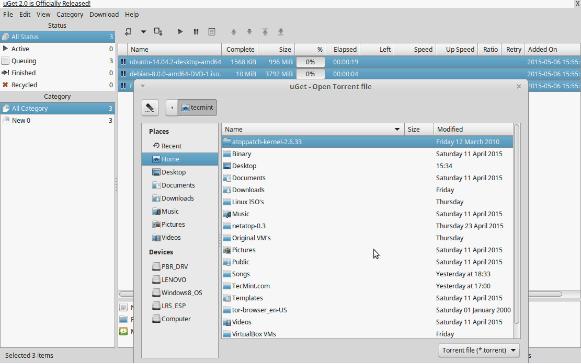Image resolution: width=581 pixels, height=364 pixels.
Task: Open the PBR_DRV device
Action: 180,266
